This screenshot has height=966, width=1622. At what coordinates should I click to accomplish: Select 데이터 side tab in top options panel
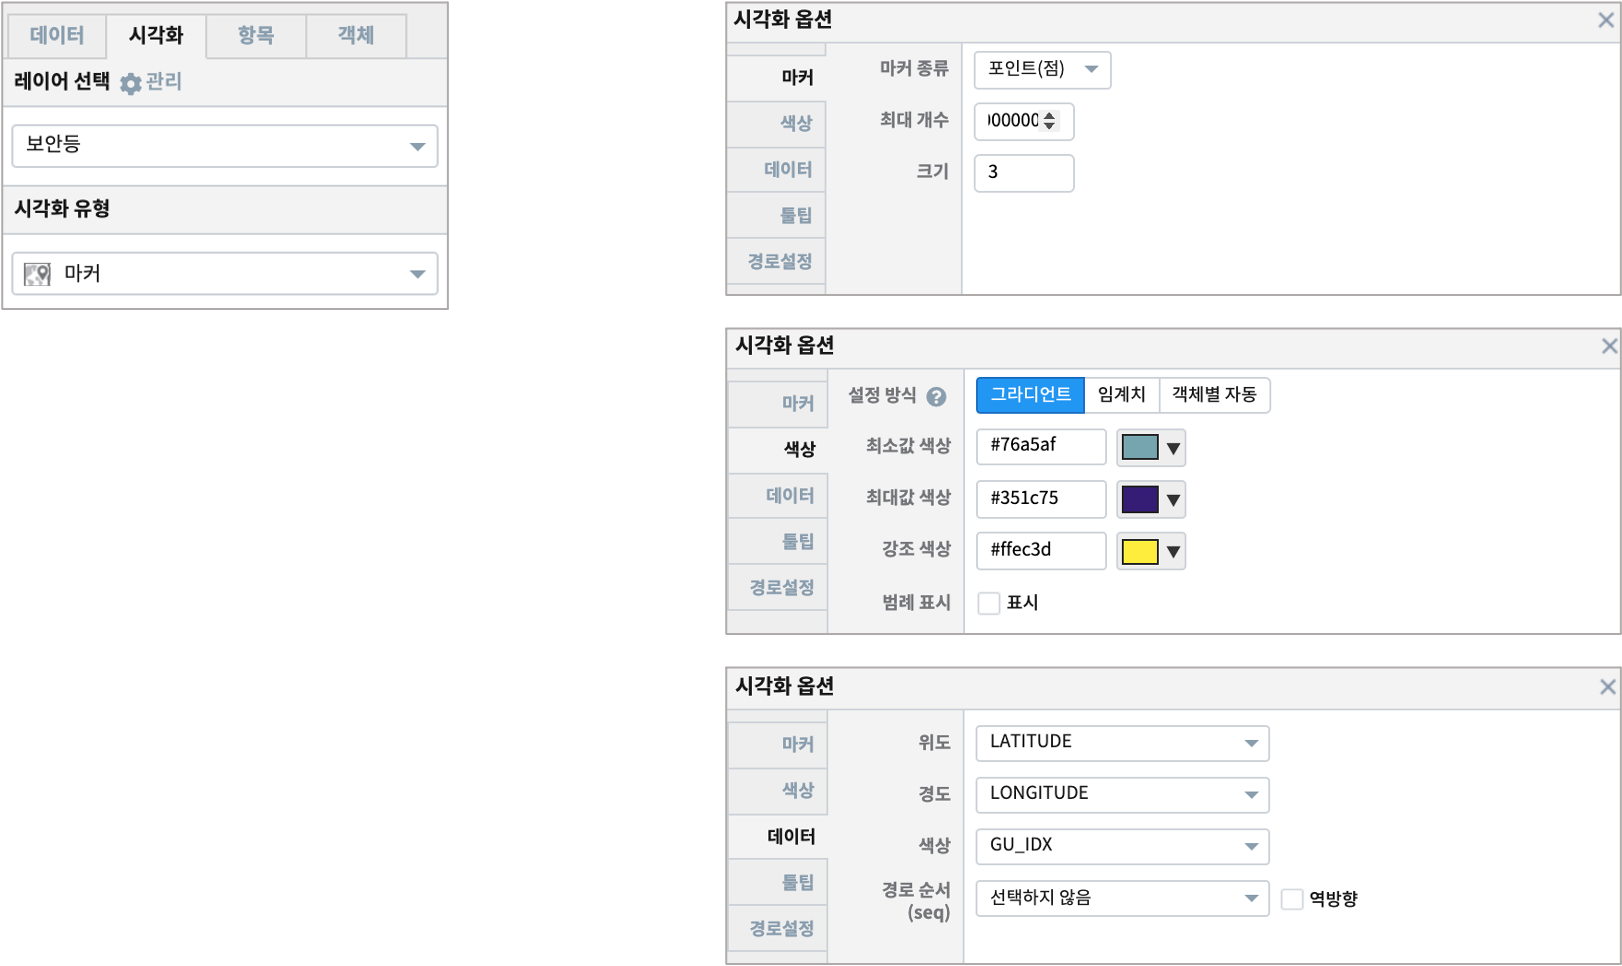(777, 170)
